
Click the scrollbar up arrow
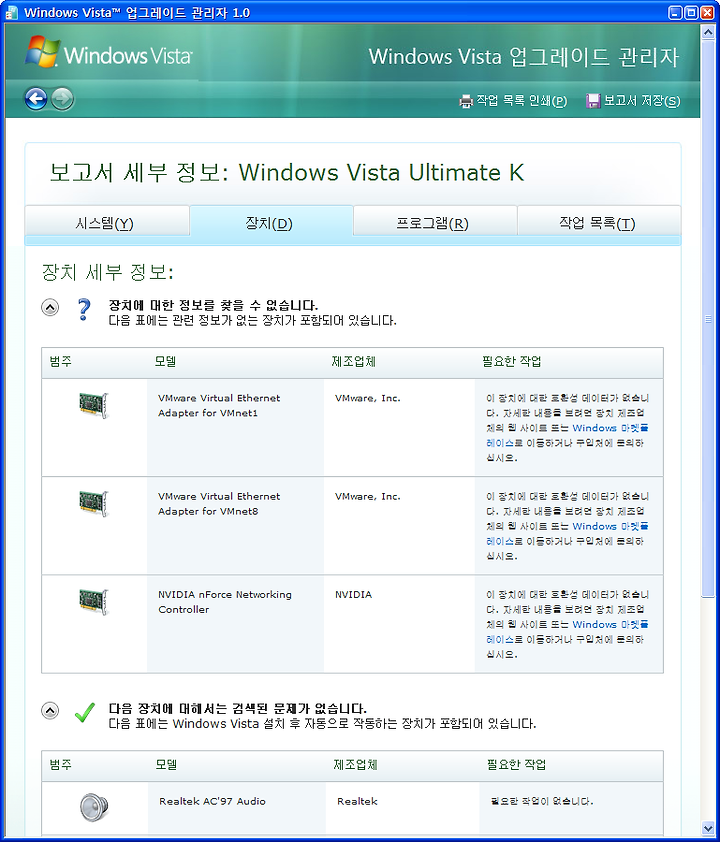click(x=708, y=31)
